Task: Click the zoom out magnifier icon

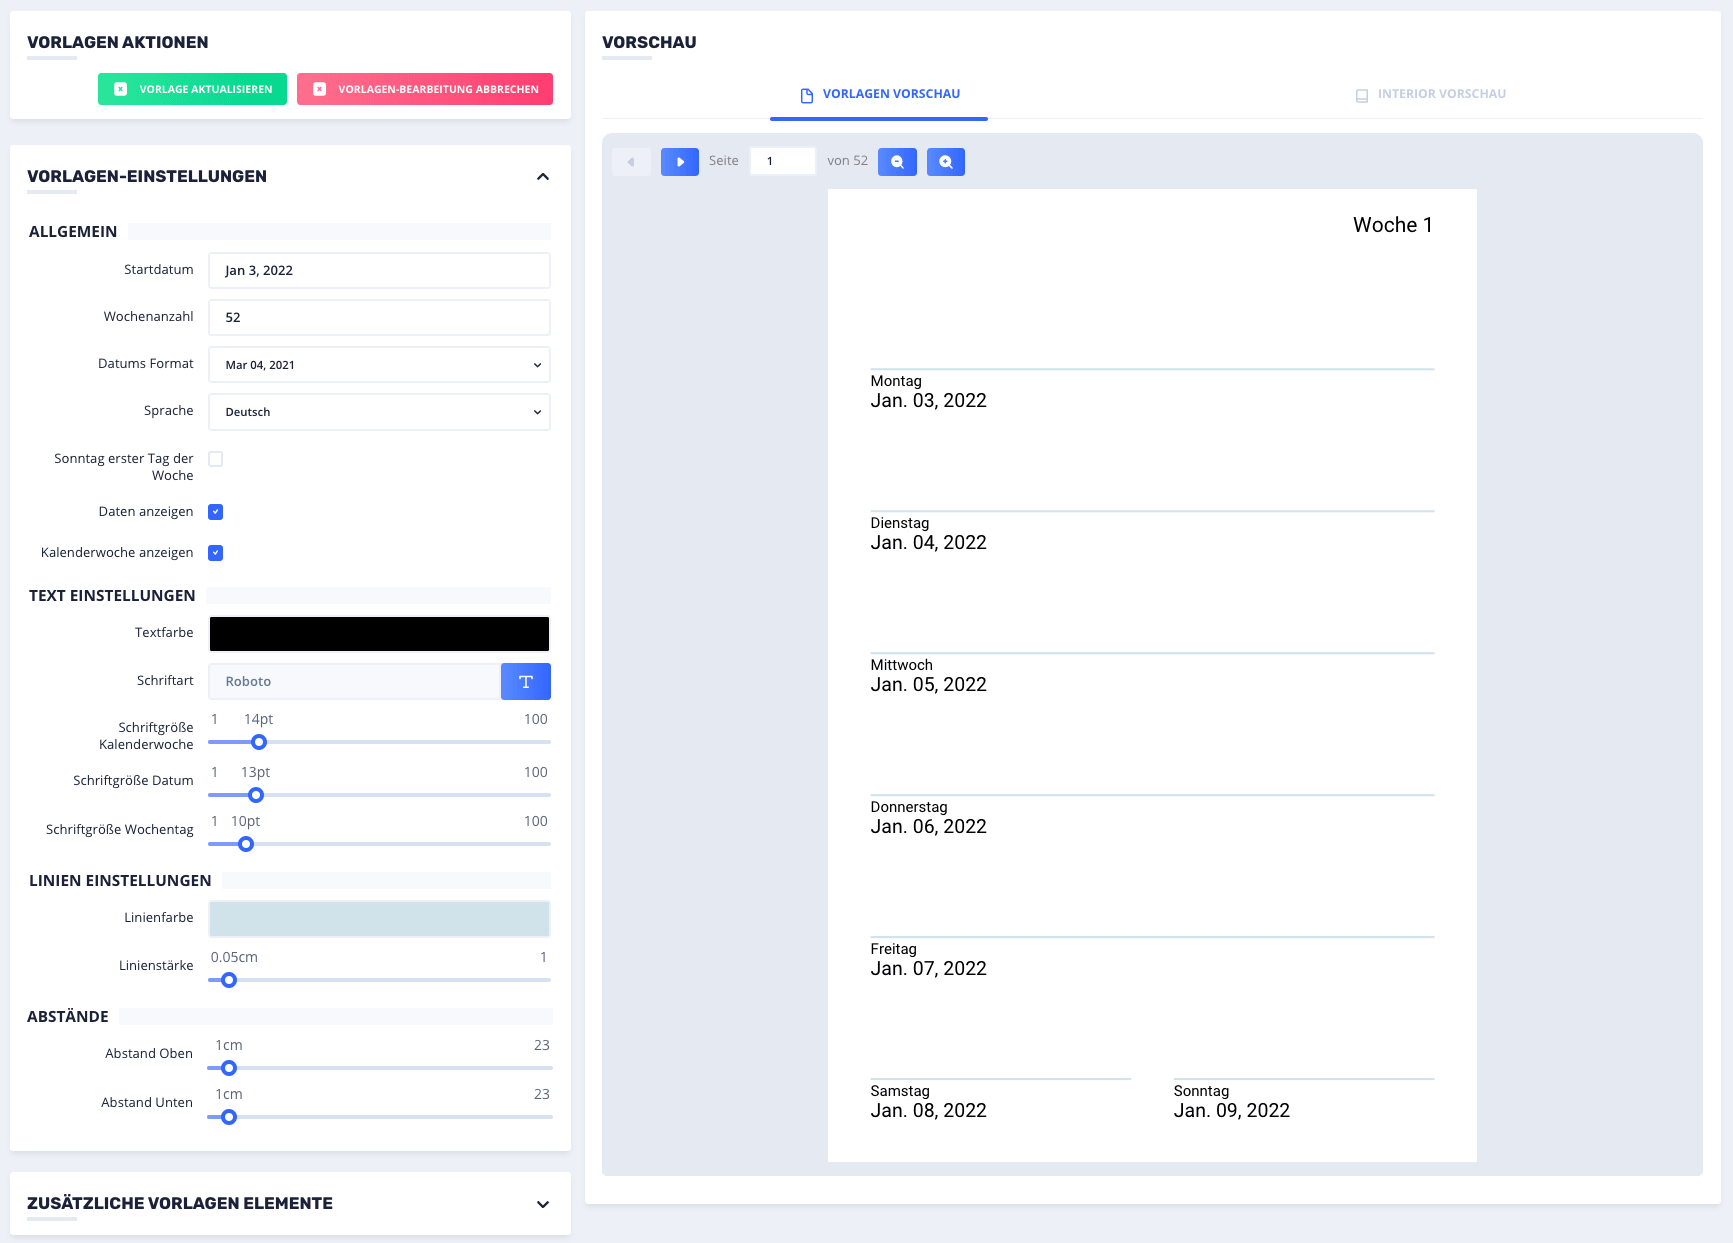Action: click(897, 161)
